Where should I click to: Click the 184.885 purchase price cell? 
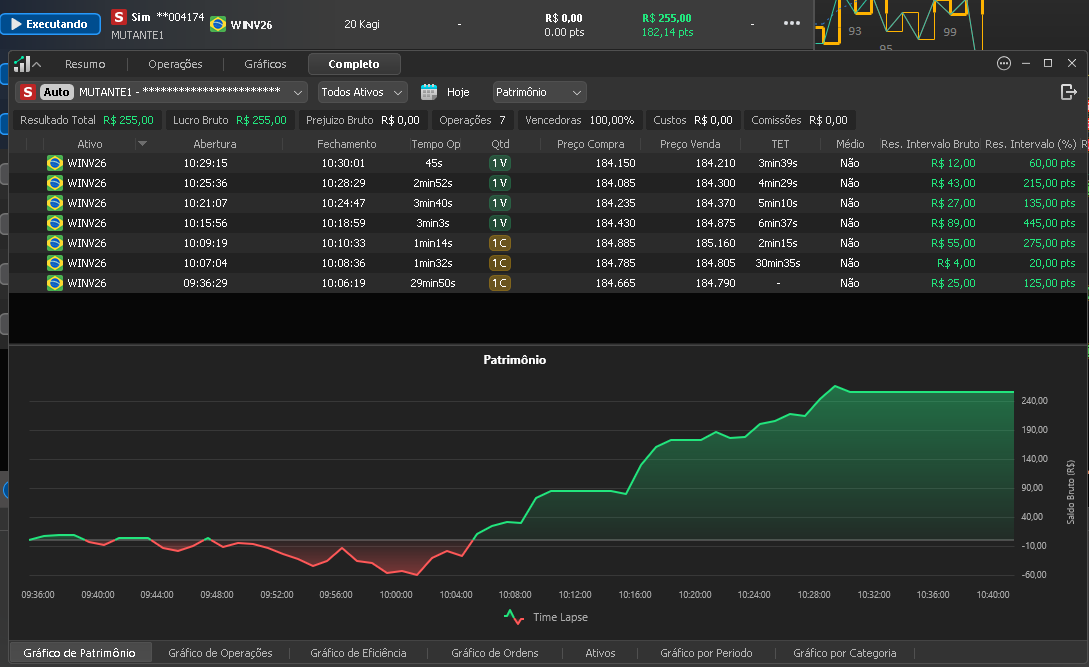tap(615, 243)
